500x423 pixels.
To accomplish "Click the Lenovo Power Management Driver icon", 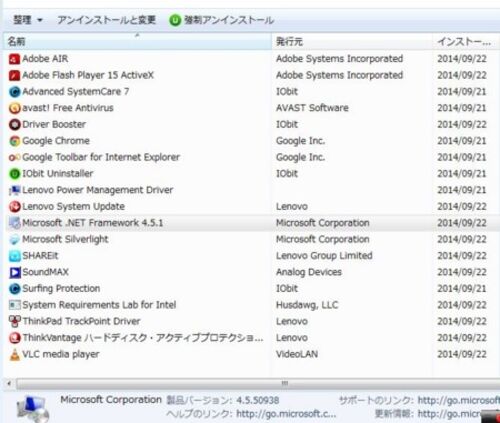I will (x=14, y=190).
